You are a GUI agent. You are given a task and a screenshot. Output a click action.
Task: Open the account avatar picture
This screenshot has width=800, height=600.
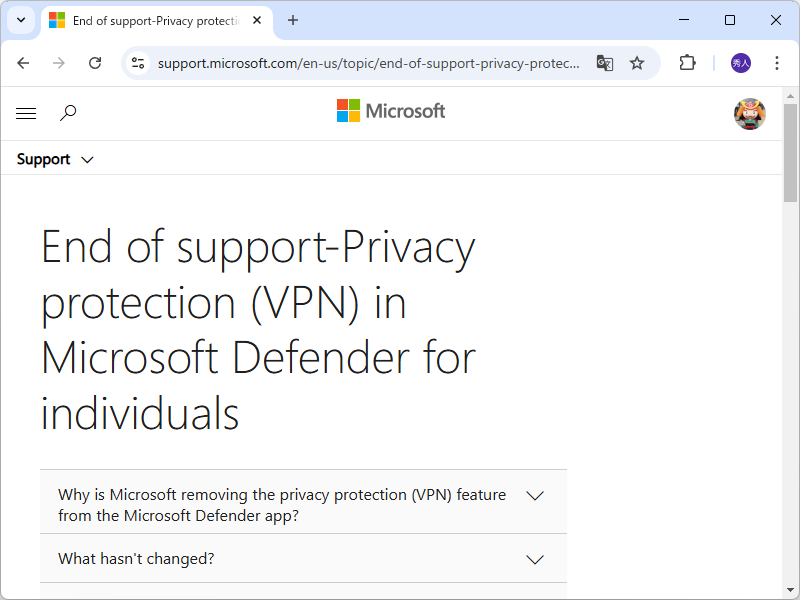pos(749,114)
